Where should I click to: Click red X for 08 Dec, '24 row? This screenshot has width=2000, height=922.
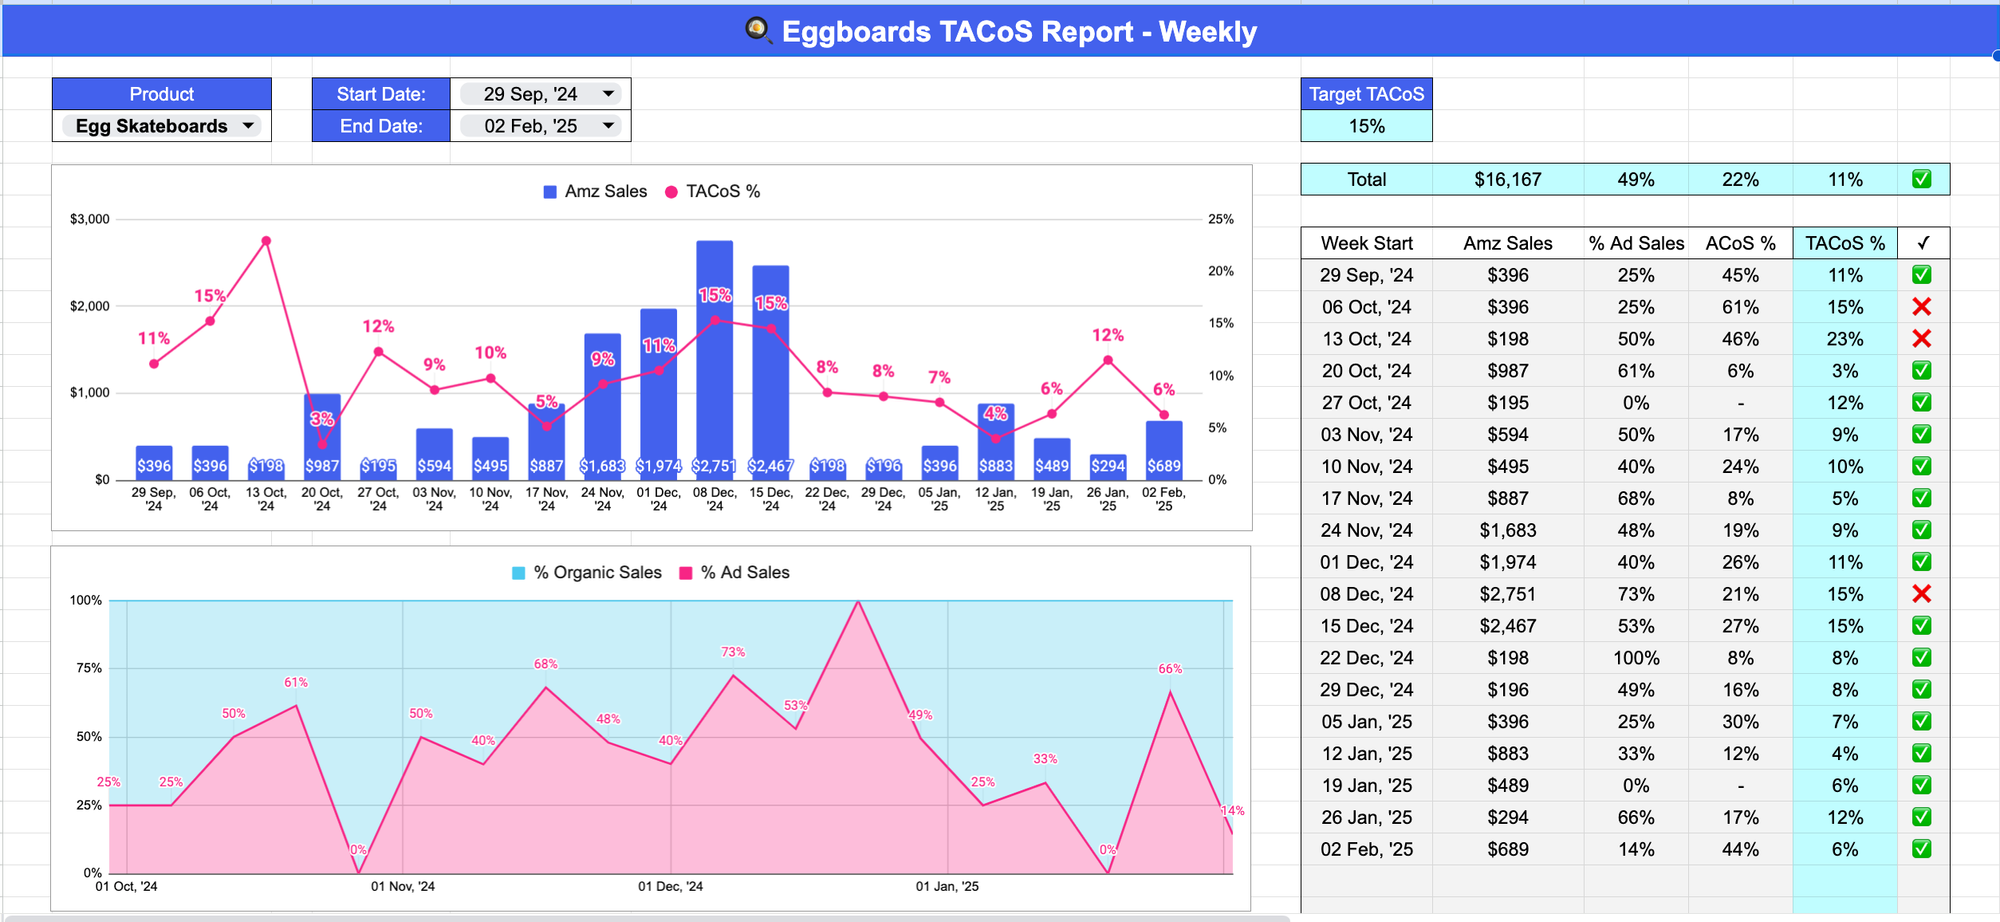[x=1921, y=594]
